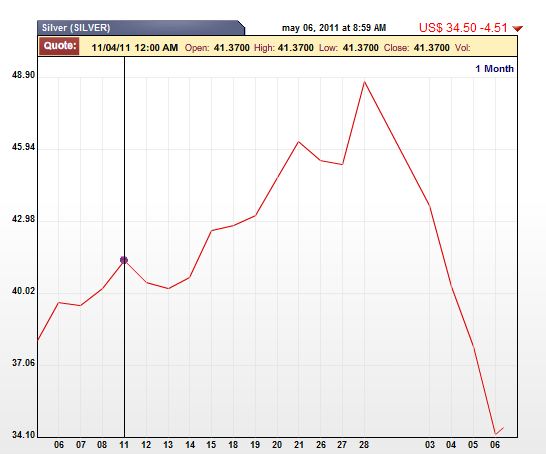546x454 pixels.
Task: Click the 11/04/11 12:00 AM timestamp
Action: [x=135, y=47]
